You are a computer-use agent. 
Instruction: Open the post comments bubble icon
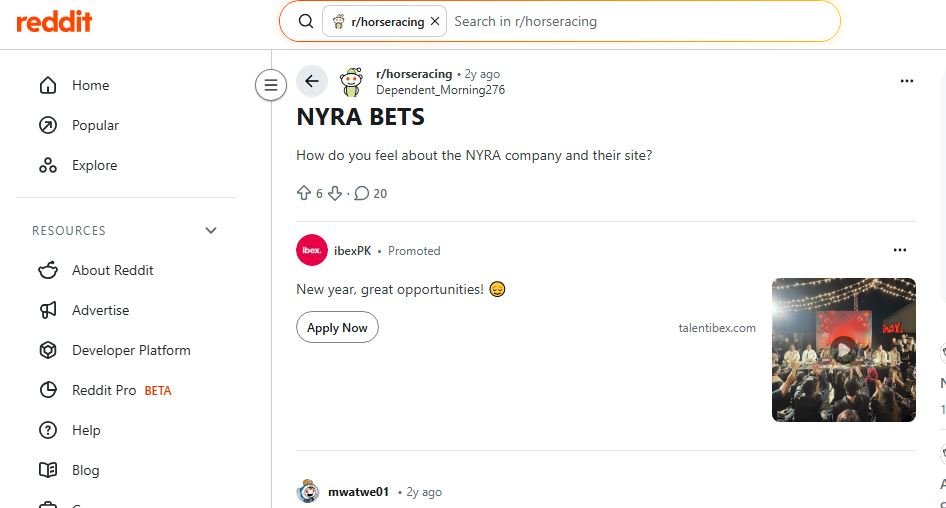point(362,193)
